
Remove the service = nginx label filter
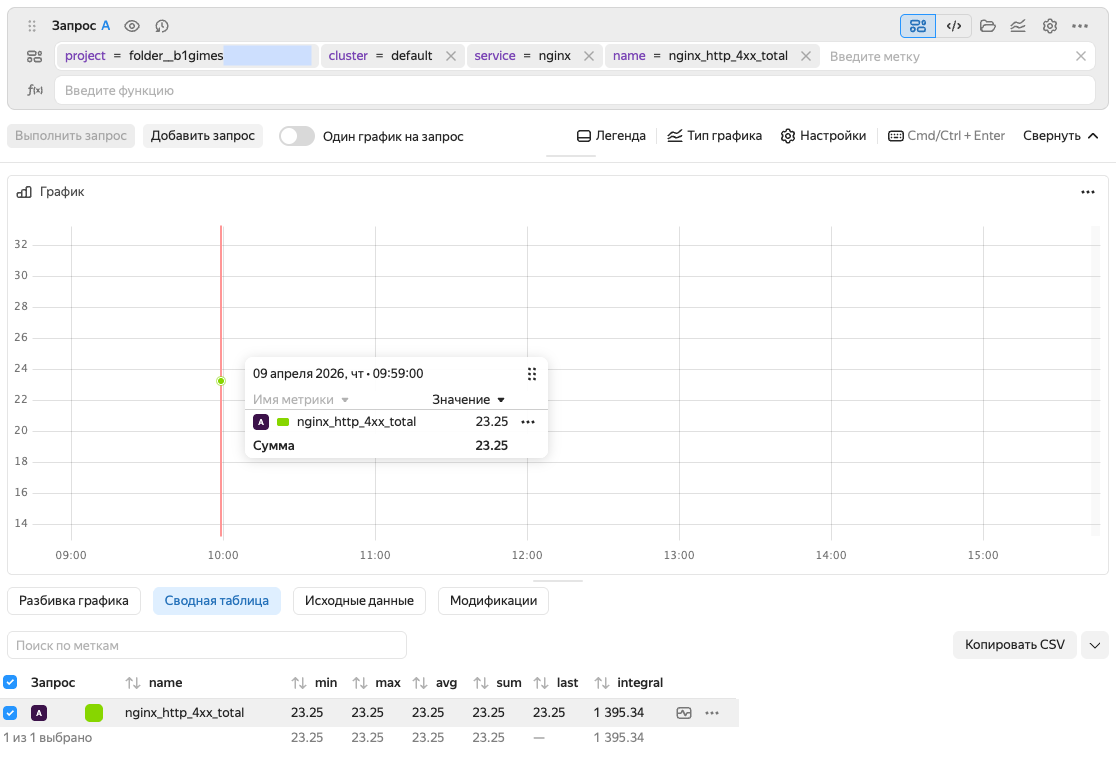(x=589, y=56)
